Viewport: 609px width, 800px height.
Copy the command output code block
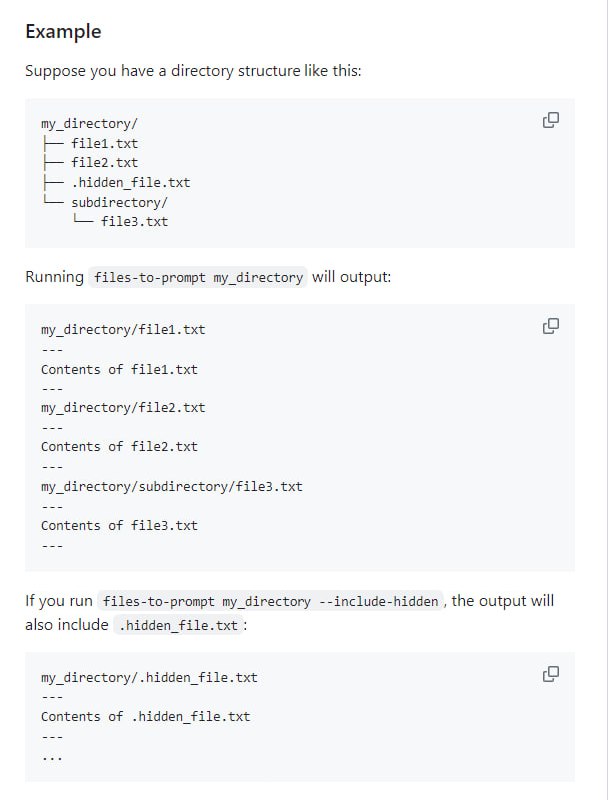(x=549, y=325)
